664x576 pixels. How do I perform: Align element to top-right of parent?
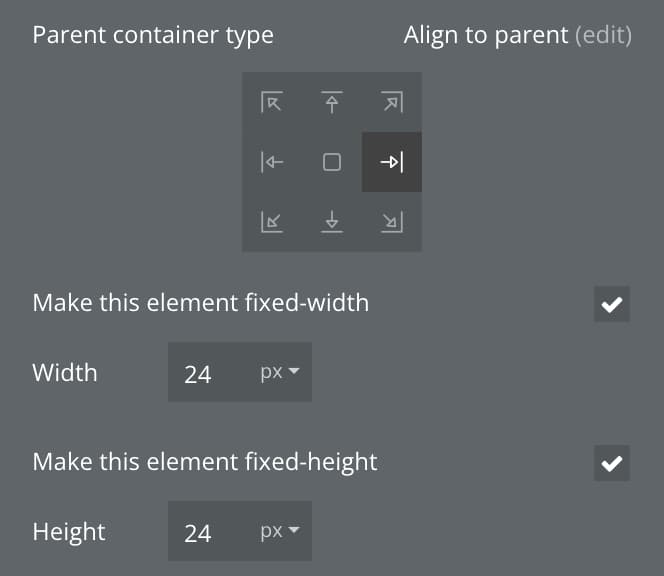(x=392, y=102)
